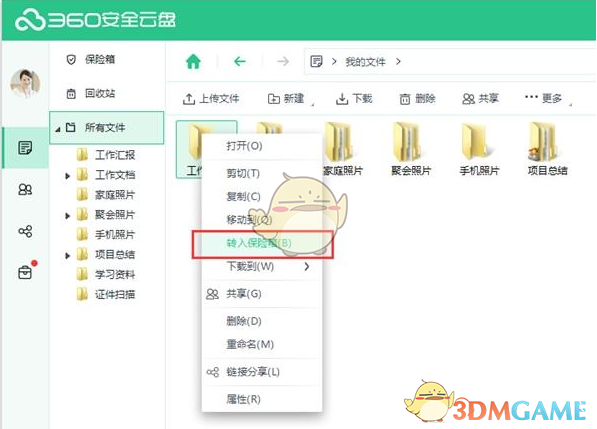This screenshot has width=597, height=429.
Task: Click the 上传文件 upload button
Action: click(211, 99)
